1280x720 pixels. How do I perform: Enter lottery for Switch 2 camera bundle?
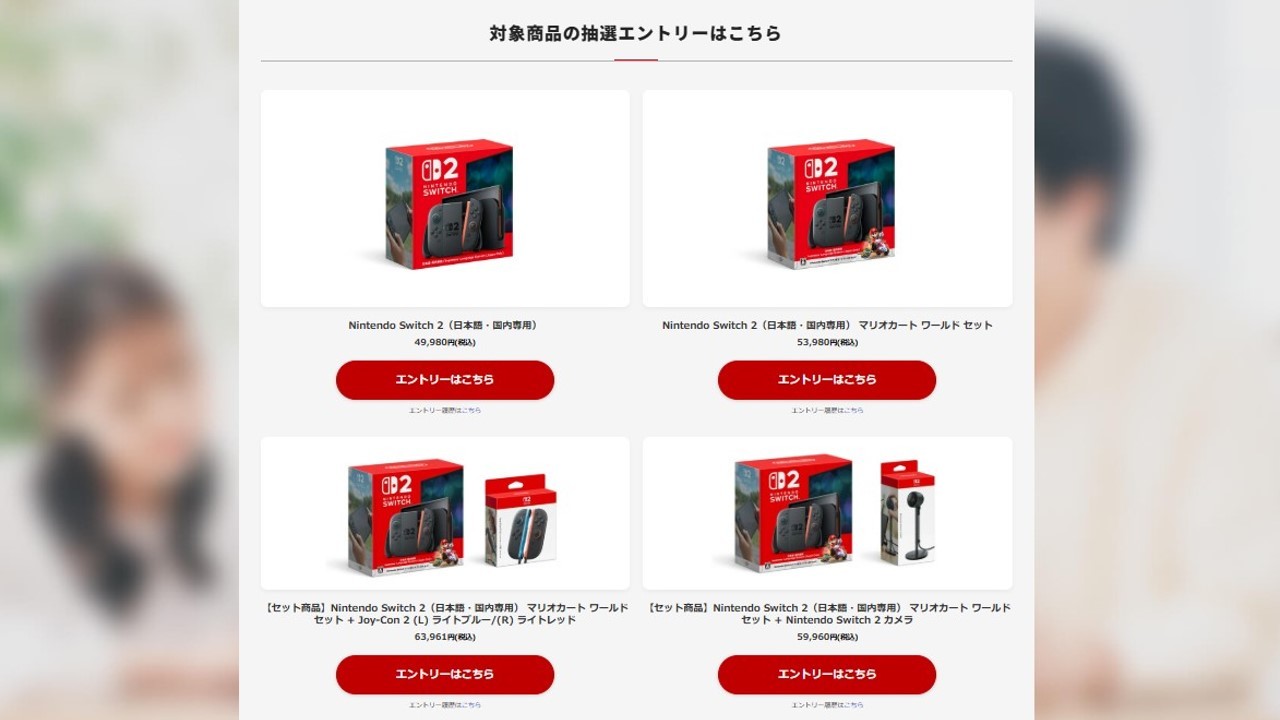pos(827,674)
